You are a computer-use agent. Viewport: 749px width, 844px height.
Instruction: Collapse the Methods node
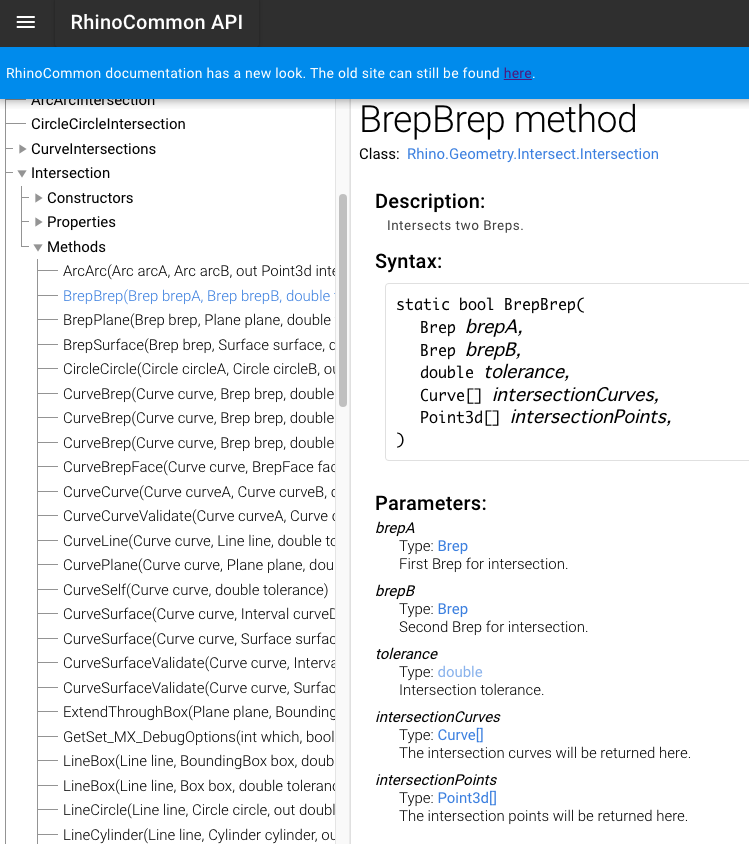pyautogui.click(x=38, y=247)
